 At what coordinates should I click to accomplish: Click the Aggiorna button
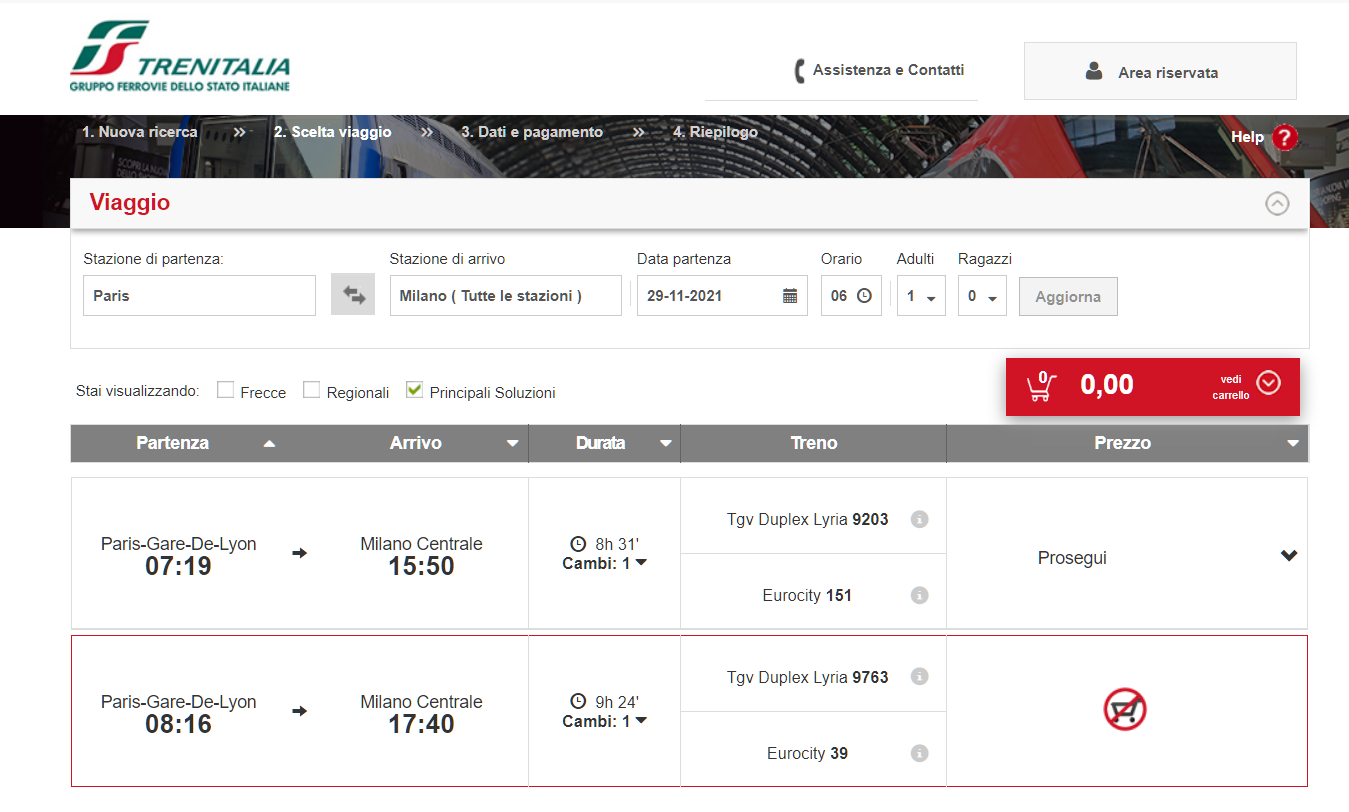[x=1068, y=297]
